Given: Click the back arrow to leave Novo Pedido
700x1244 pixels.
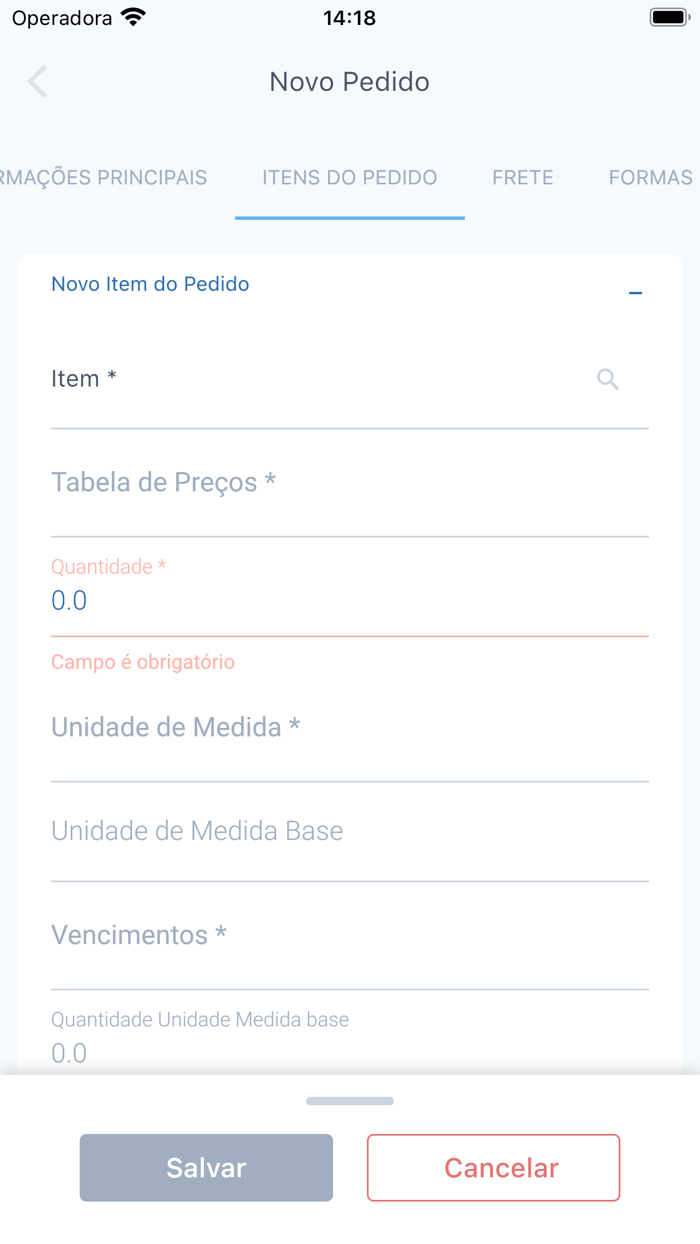Looking at the screenshot, I should [x=36, y=81].
